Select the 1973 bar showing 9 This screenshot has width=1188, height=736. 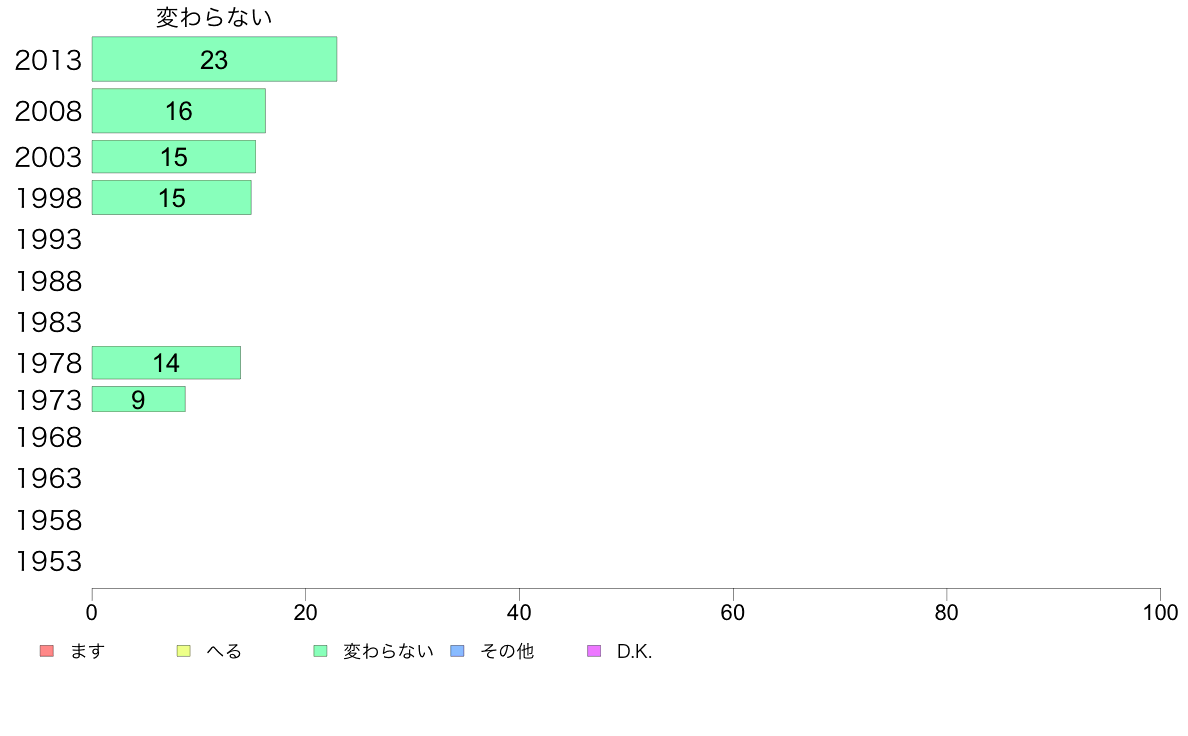point(139,399)
